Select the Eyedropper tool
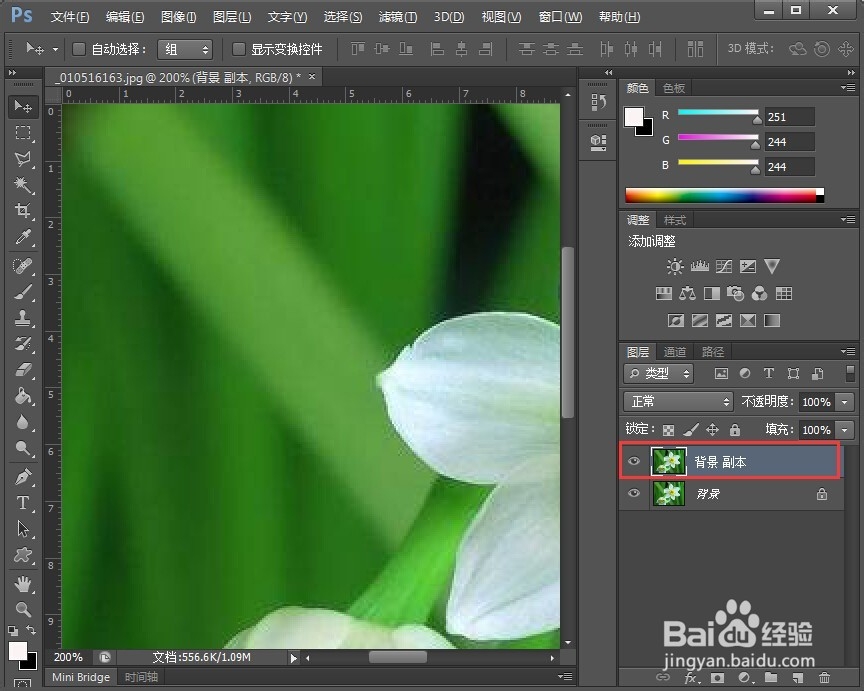This screenshot has height=691, width=864. [x=23, y=237]
